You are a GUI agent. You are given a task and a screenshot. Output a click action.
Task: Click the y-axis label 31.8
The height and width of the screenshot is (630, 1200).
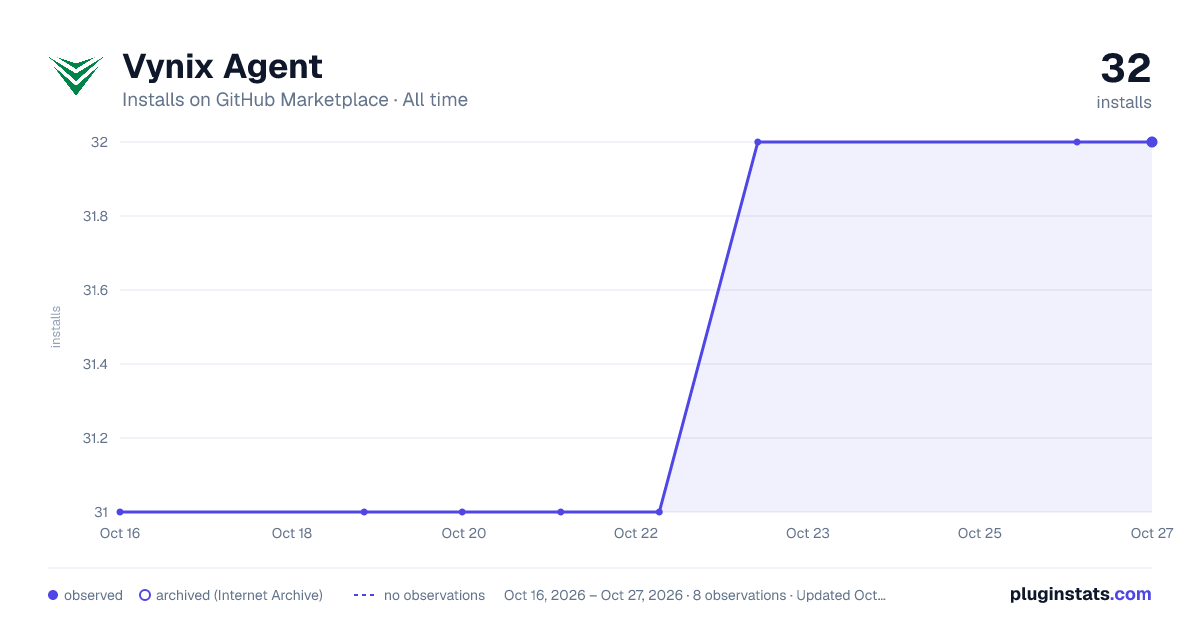point(95,216)
